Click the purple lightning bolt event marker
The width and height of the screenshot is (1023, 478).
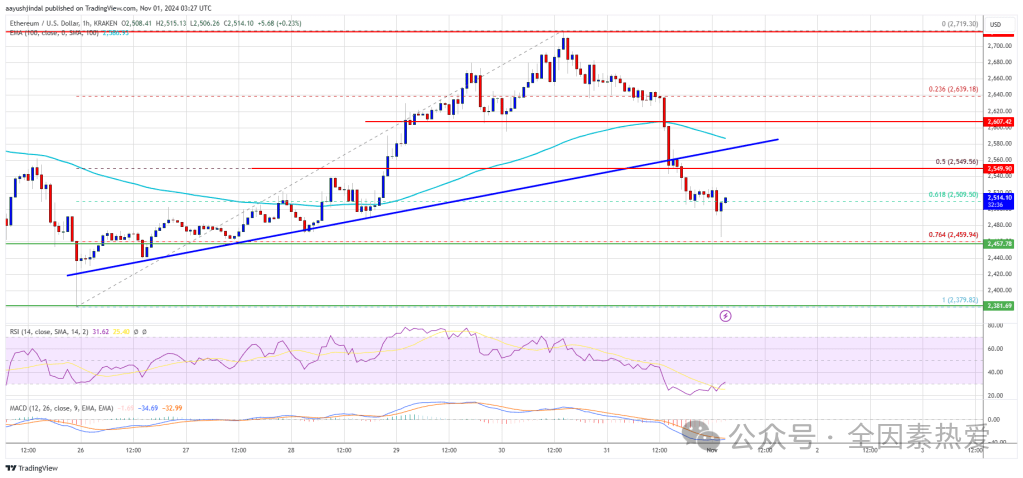[725, 316]
